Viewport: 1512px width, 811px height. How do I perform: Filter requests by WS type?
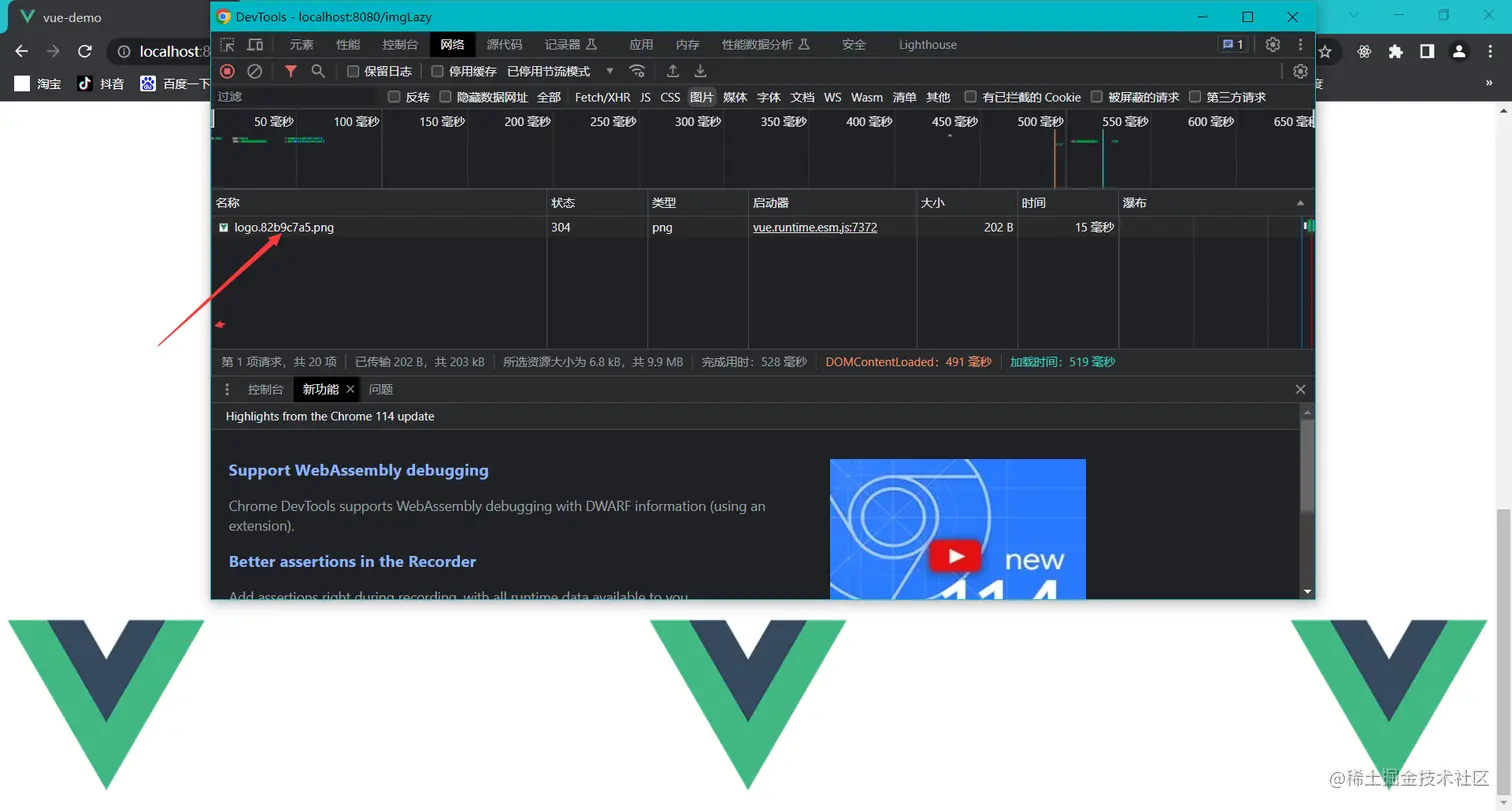[832, 97]
